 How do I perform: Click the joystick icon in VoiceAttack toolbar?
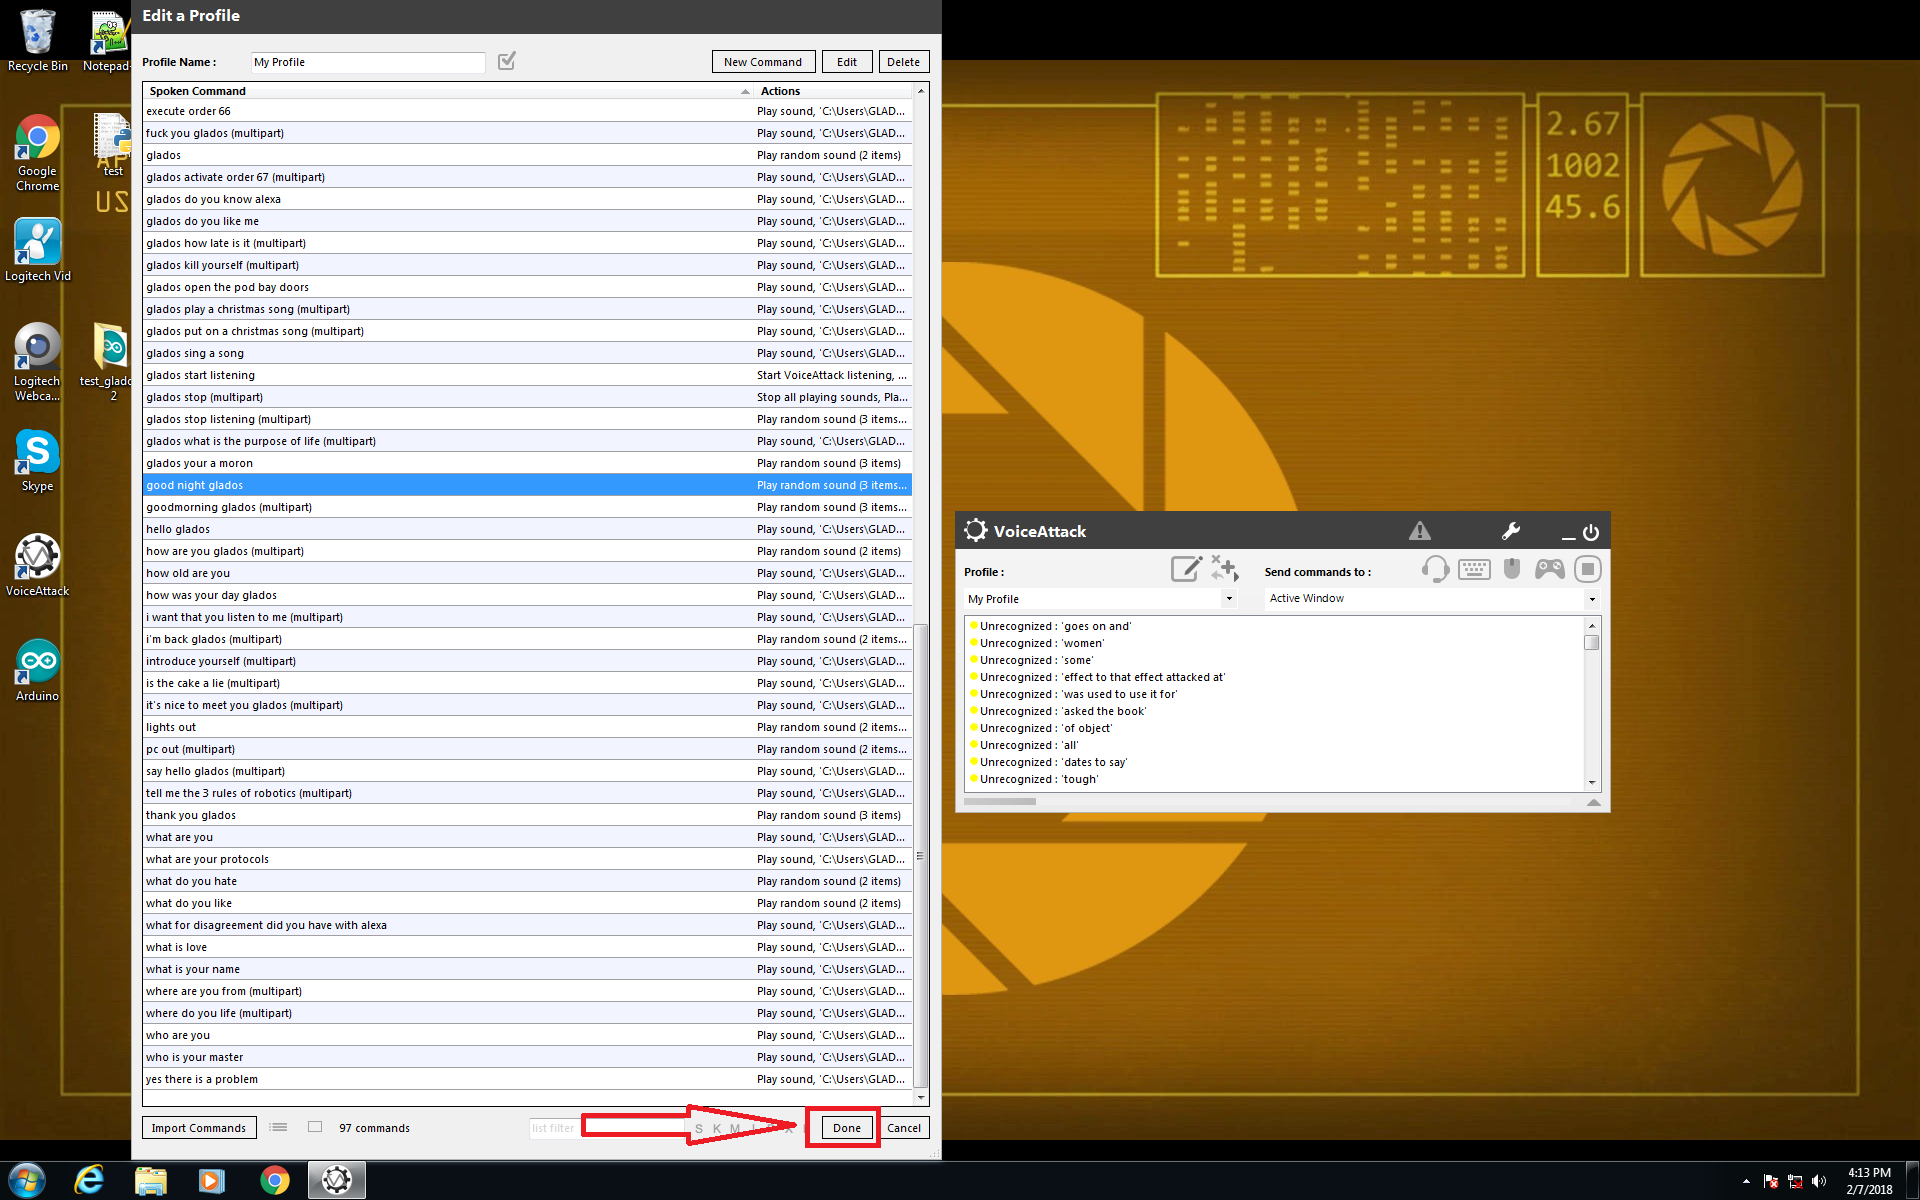[1551, 568]
